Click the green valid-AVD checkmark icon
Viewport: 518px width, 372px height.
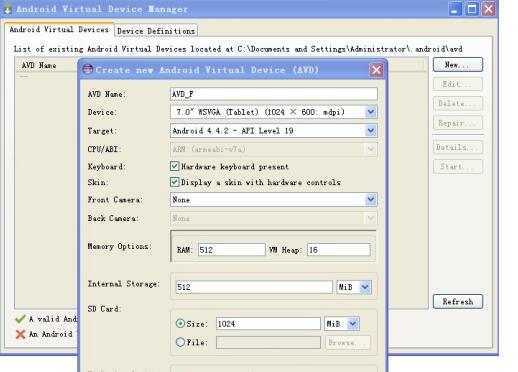pyautogui.click(x=20, y=319)
